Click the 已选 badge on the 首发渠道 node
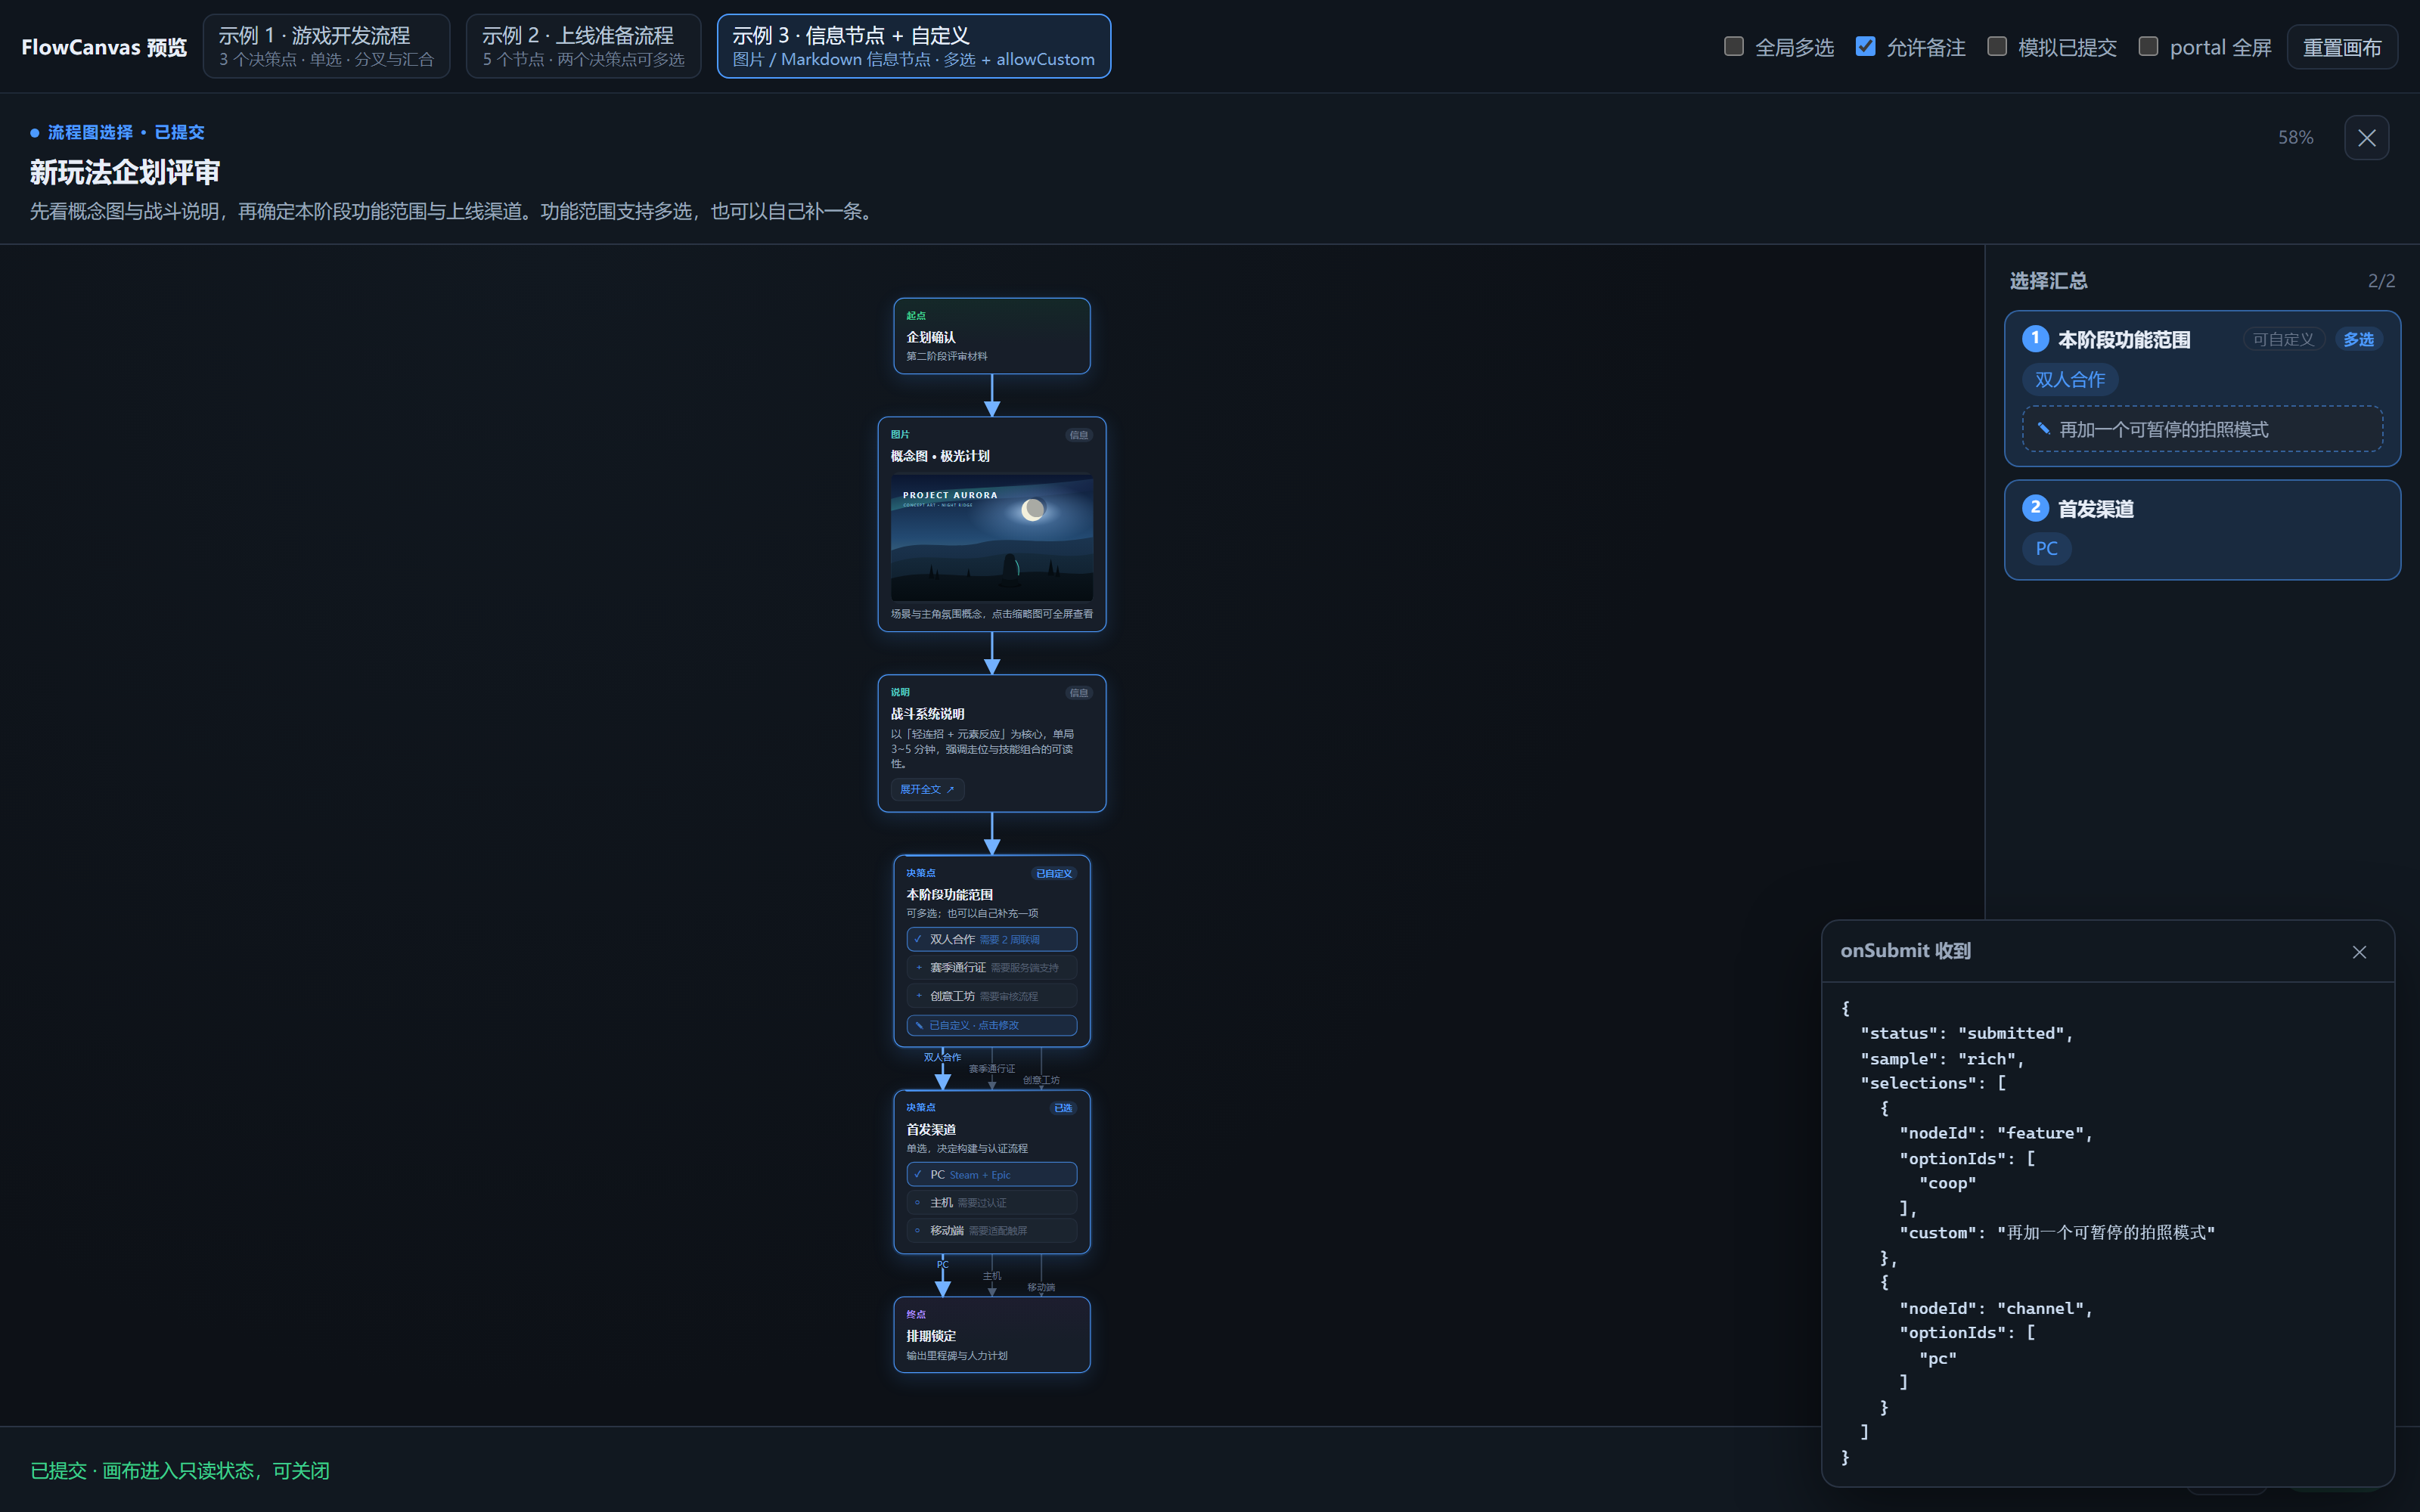Viewport: 2420px width, 1512px height. pos(1063,1107)
